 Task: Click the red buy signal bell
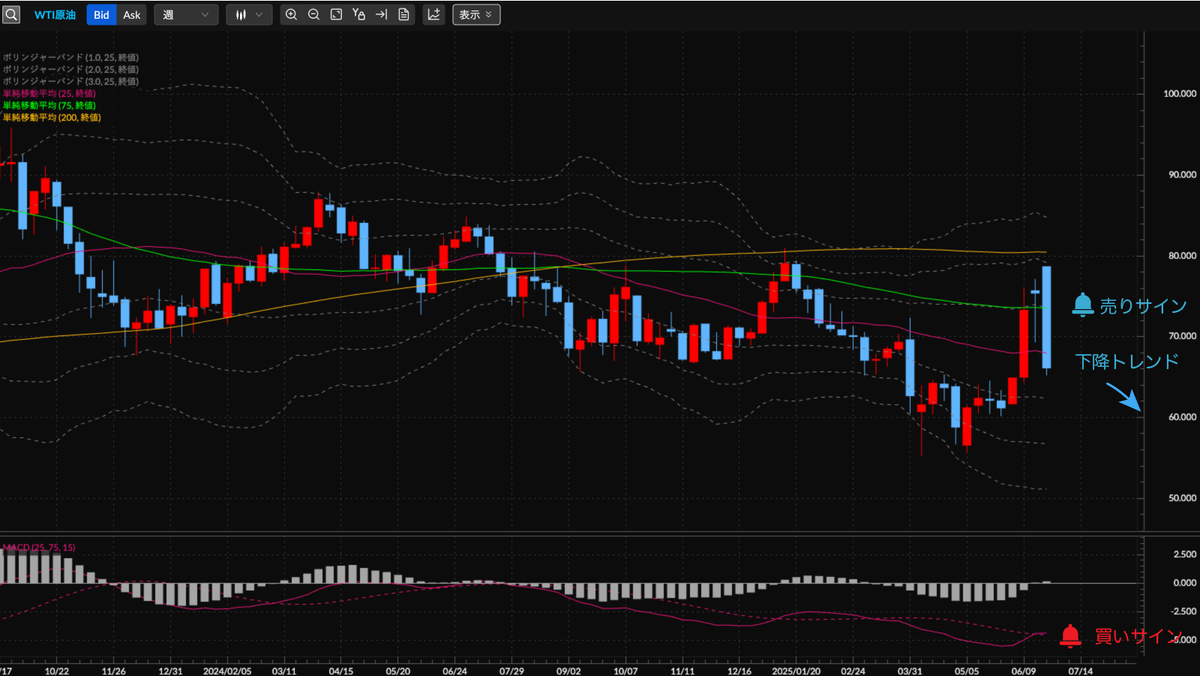pyautogui.click(x=1071, y=634)
